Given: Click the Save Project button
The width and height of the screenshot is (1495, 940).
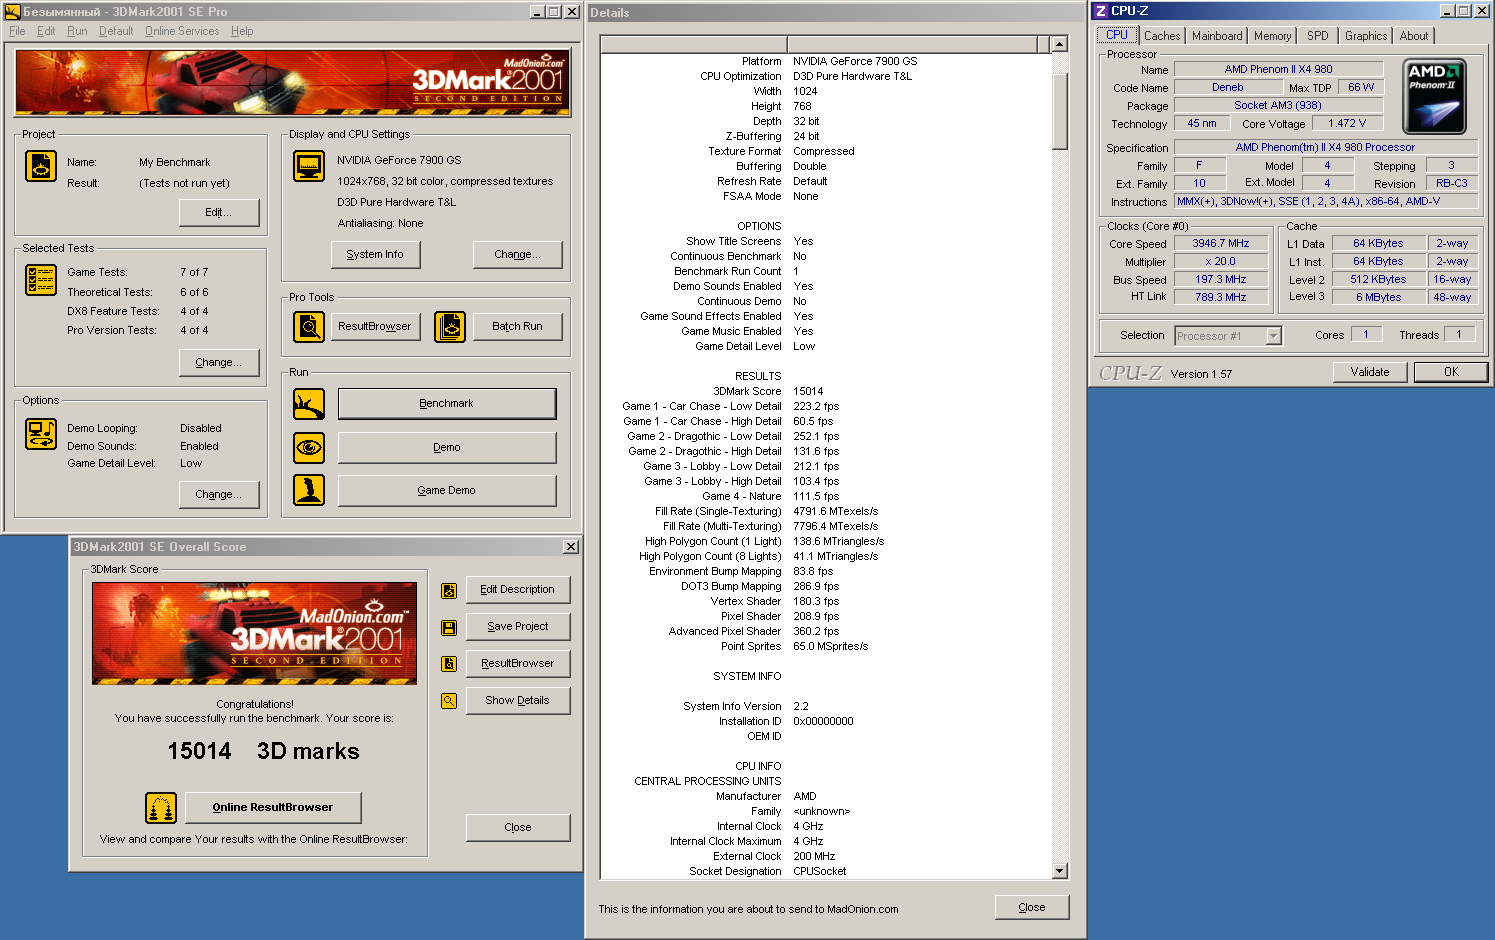Looking at the screenshot, I should click(x=518, y=627).
